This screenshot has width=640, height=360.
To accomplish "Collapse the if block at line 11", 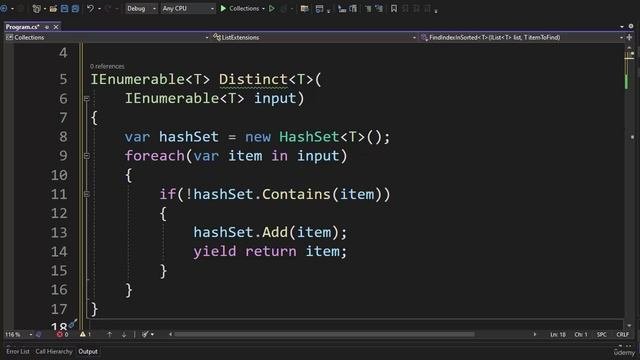I will (87, 194).
